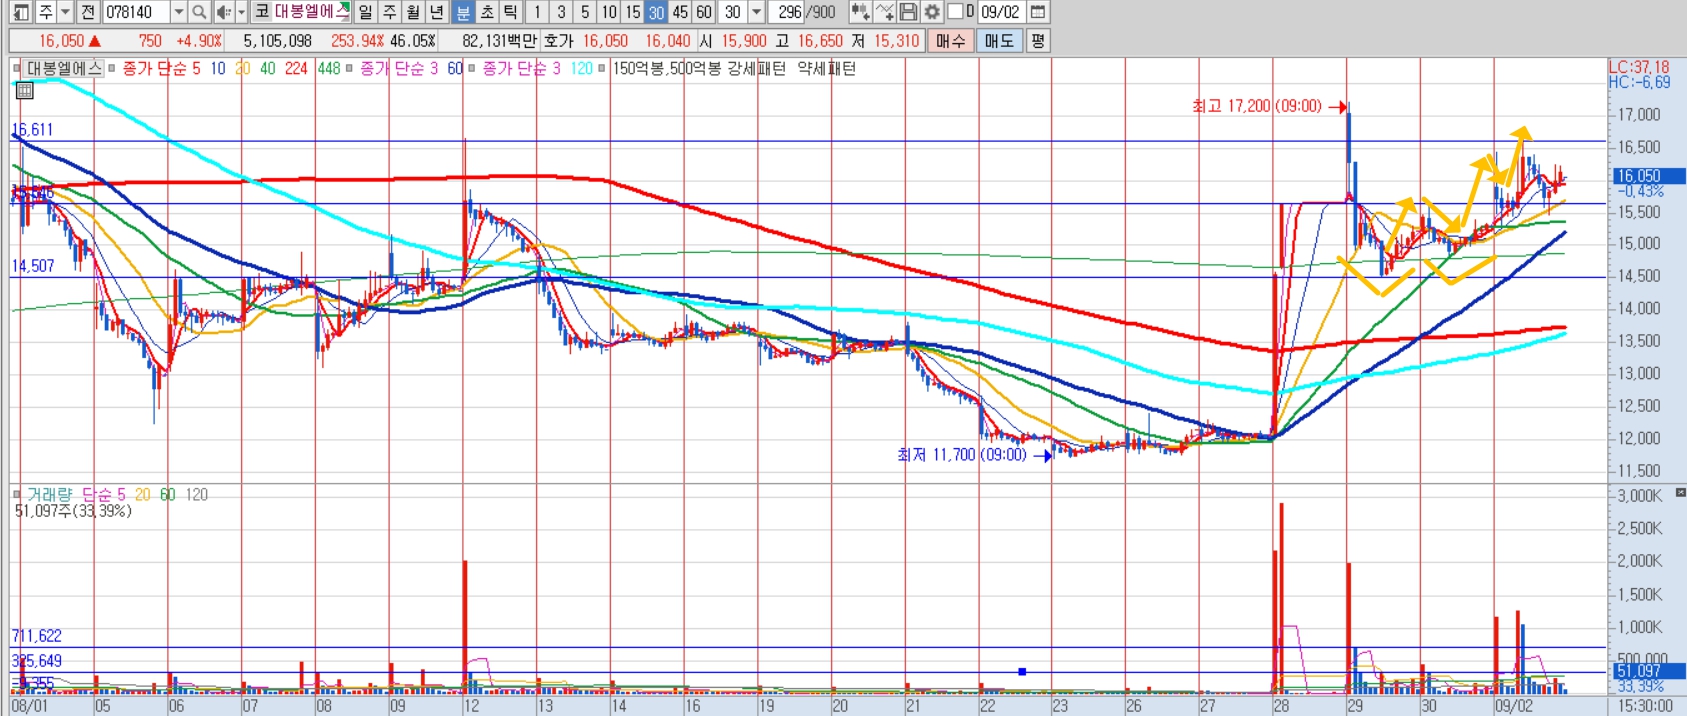Toggle the D date checkbox
Image resolution: width=1687 pixels, height=716 pixels.
[x=955, y=12]
